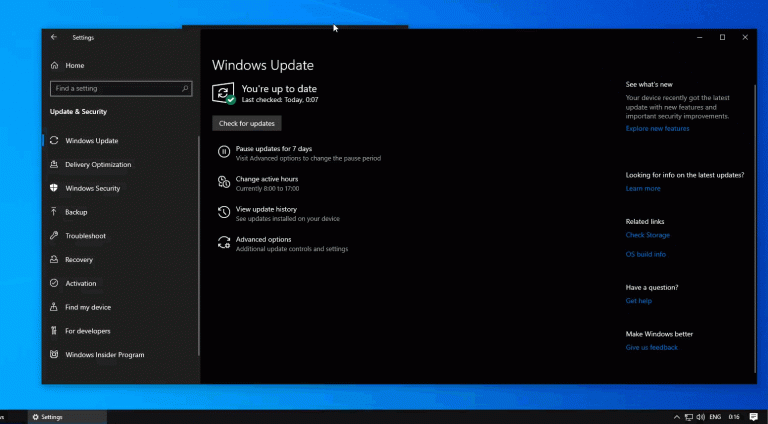Click "You're up to date" status text
Image resolution: width=768 pixels, height=424 pixels.
click(x=279, y=89)
